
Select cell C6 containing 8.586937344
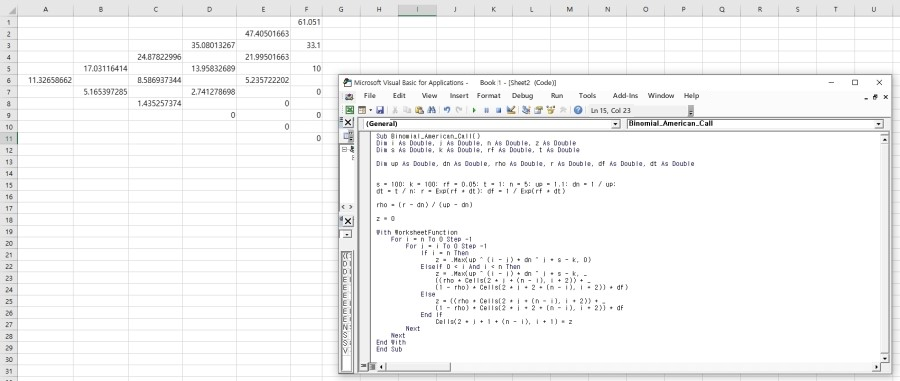[156, 80]
